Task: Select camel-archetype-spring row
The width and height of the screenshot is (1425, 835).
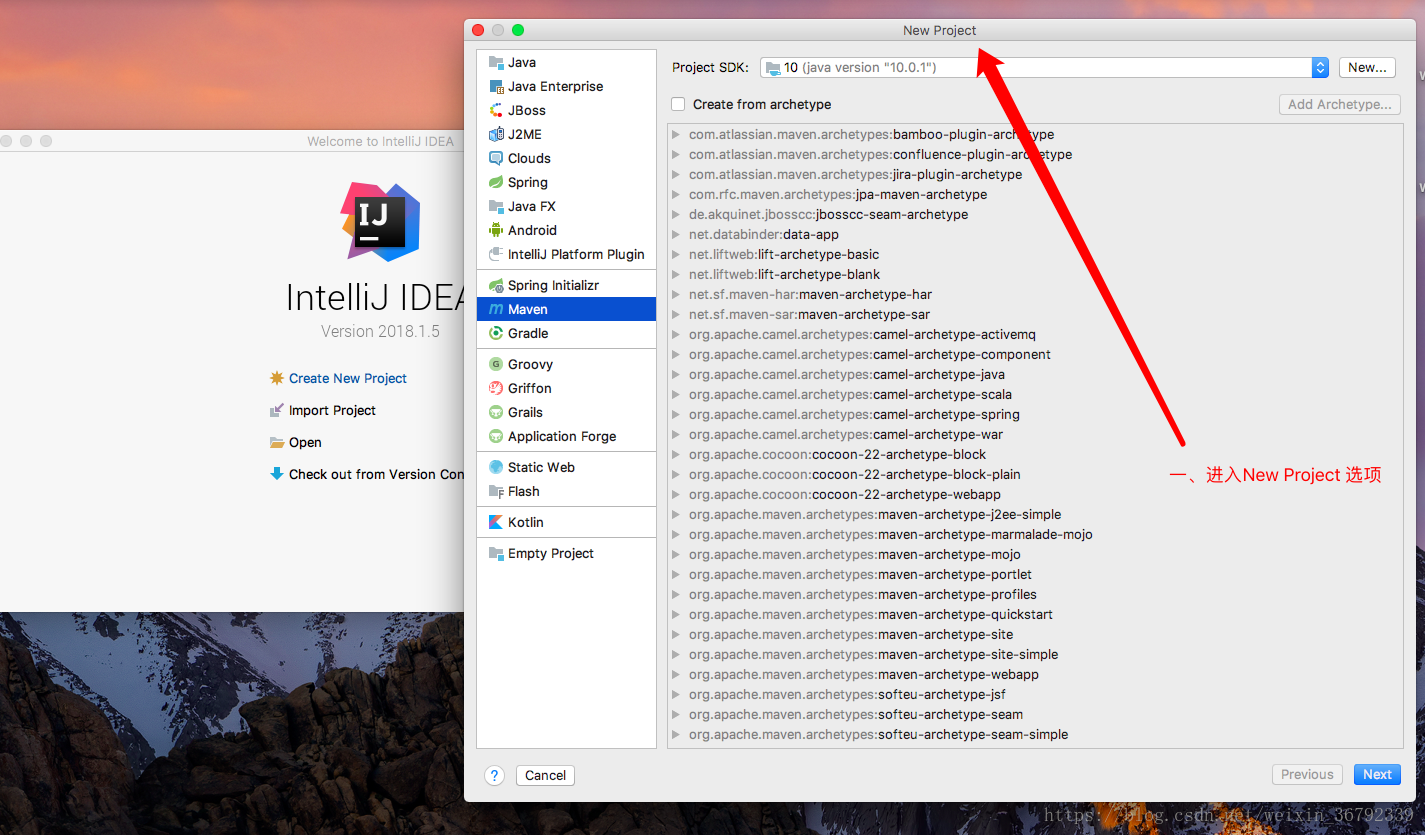Action: tap(1035, 414)
